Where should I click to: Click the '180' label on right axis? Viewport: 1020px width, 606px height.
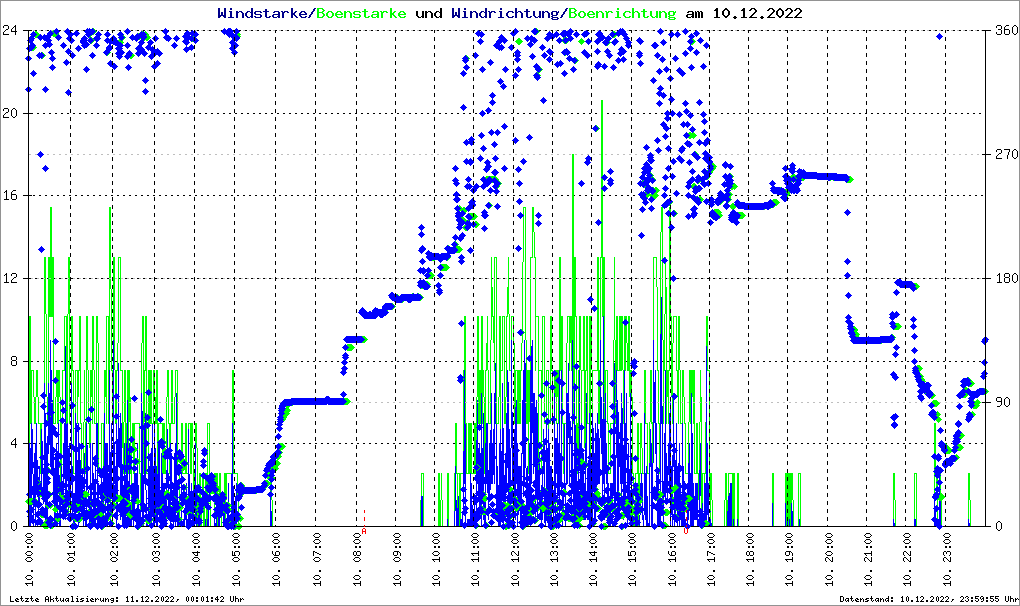click(x=1004, y=279)
